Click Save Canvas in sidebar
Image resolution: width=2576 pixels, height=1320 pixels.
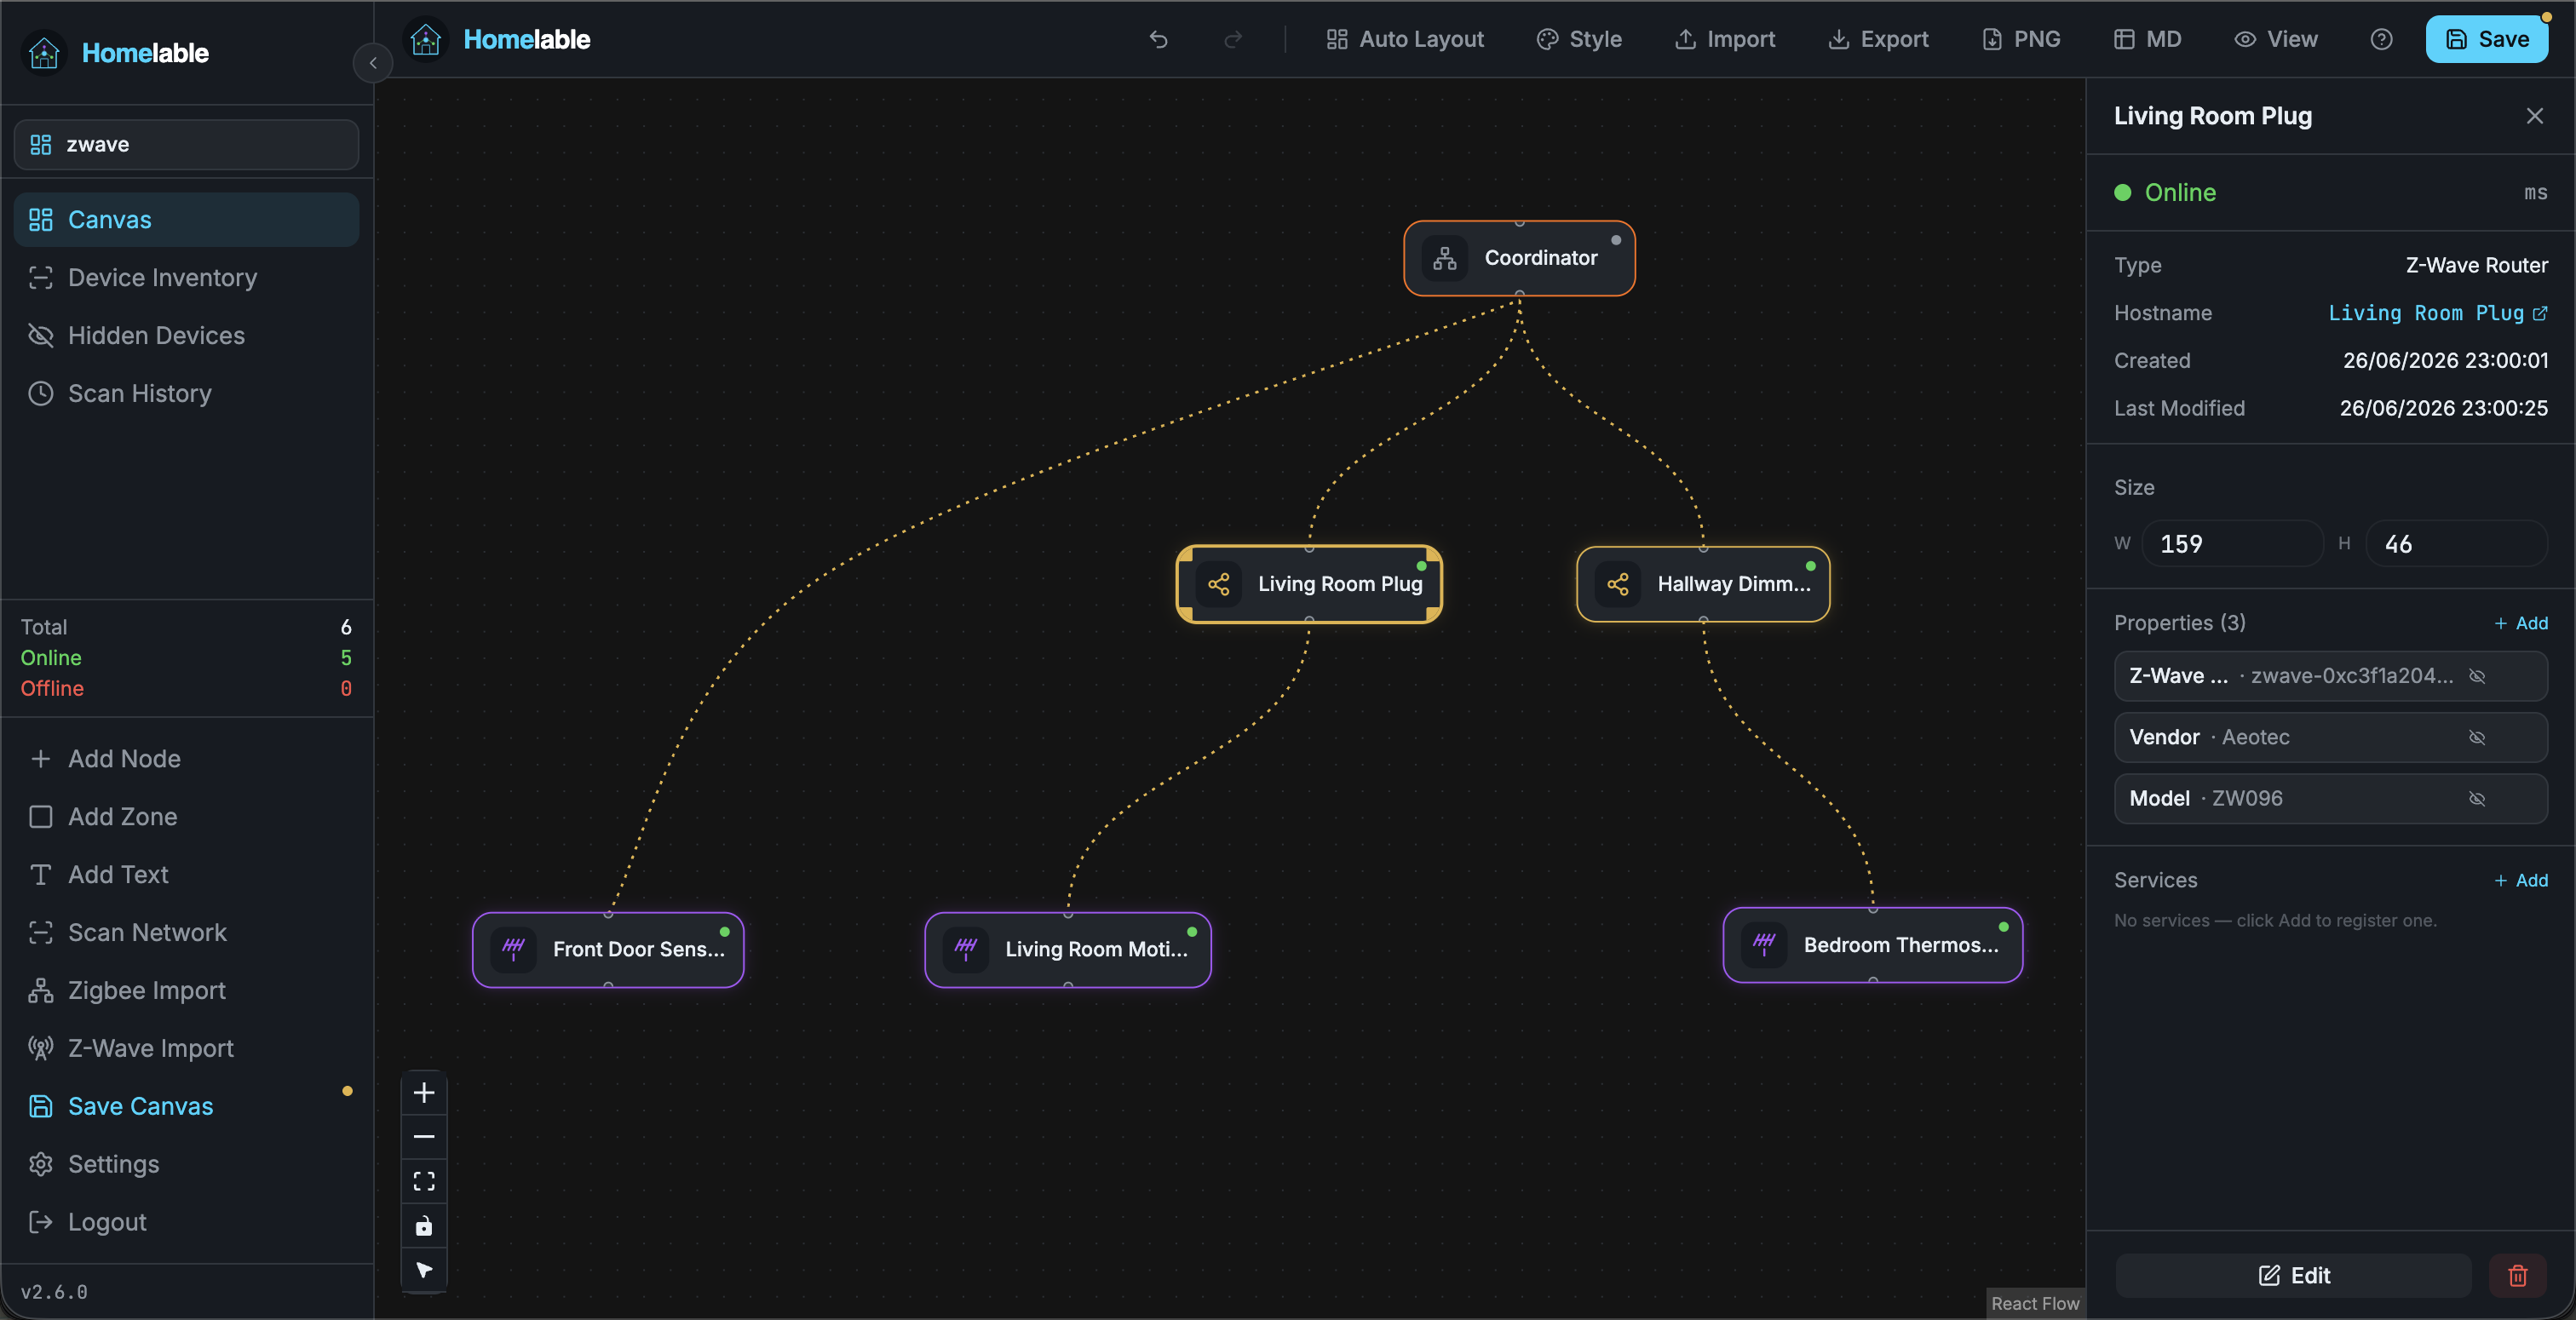pos(186,1107)
